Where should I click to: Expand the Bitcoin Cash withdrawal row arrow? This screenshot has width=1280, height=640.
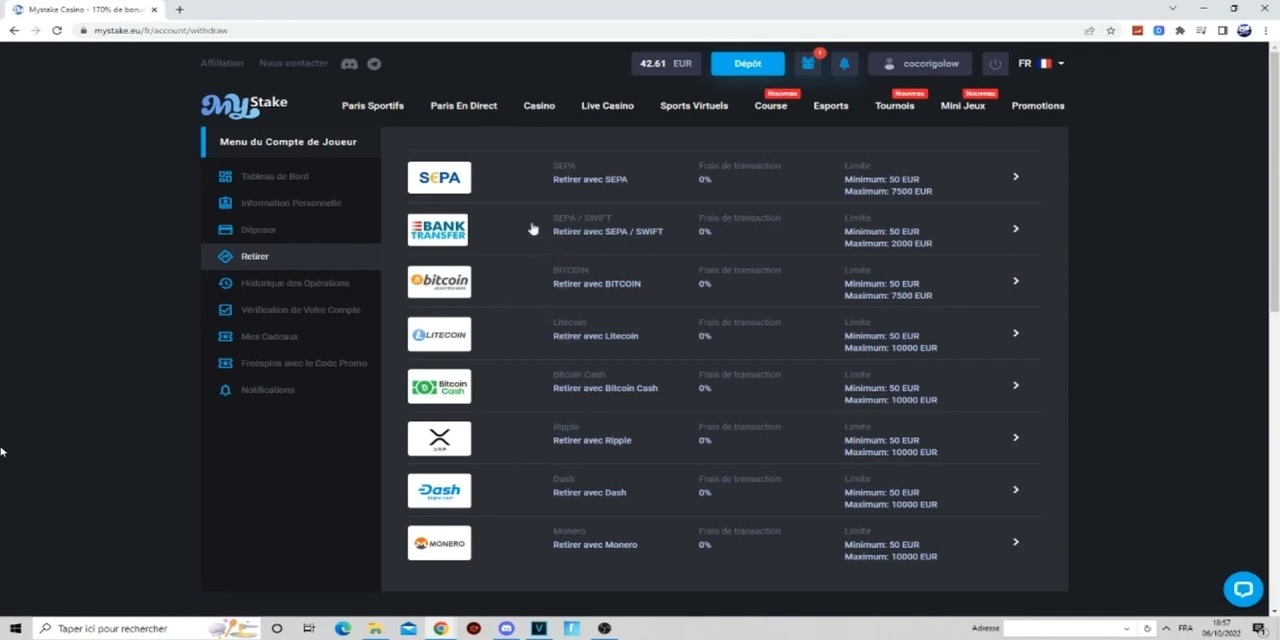pos(1015,385)
